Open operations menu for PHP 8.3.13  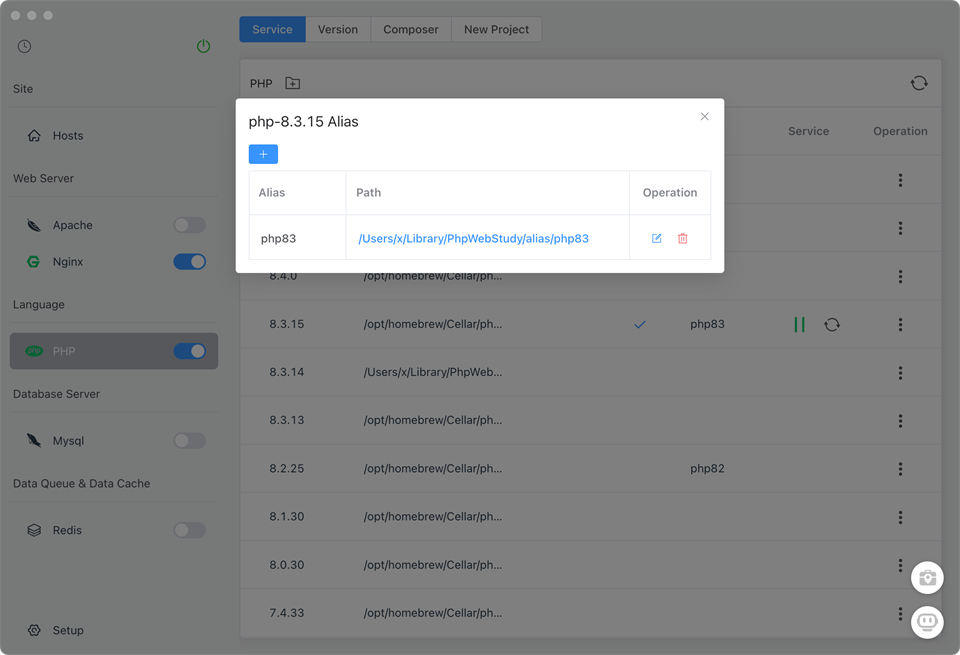[x=900, y=421]
